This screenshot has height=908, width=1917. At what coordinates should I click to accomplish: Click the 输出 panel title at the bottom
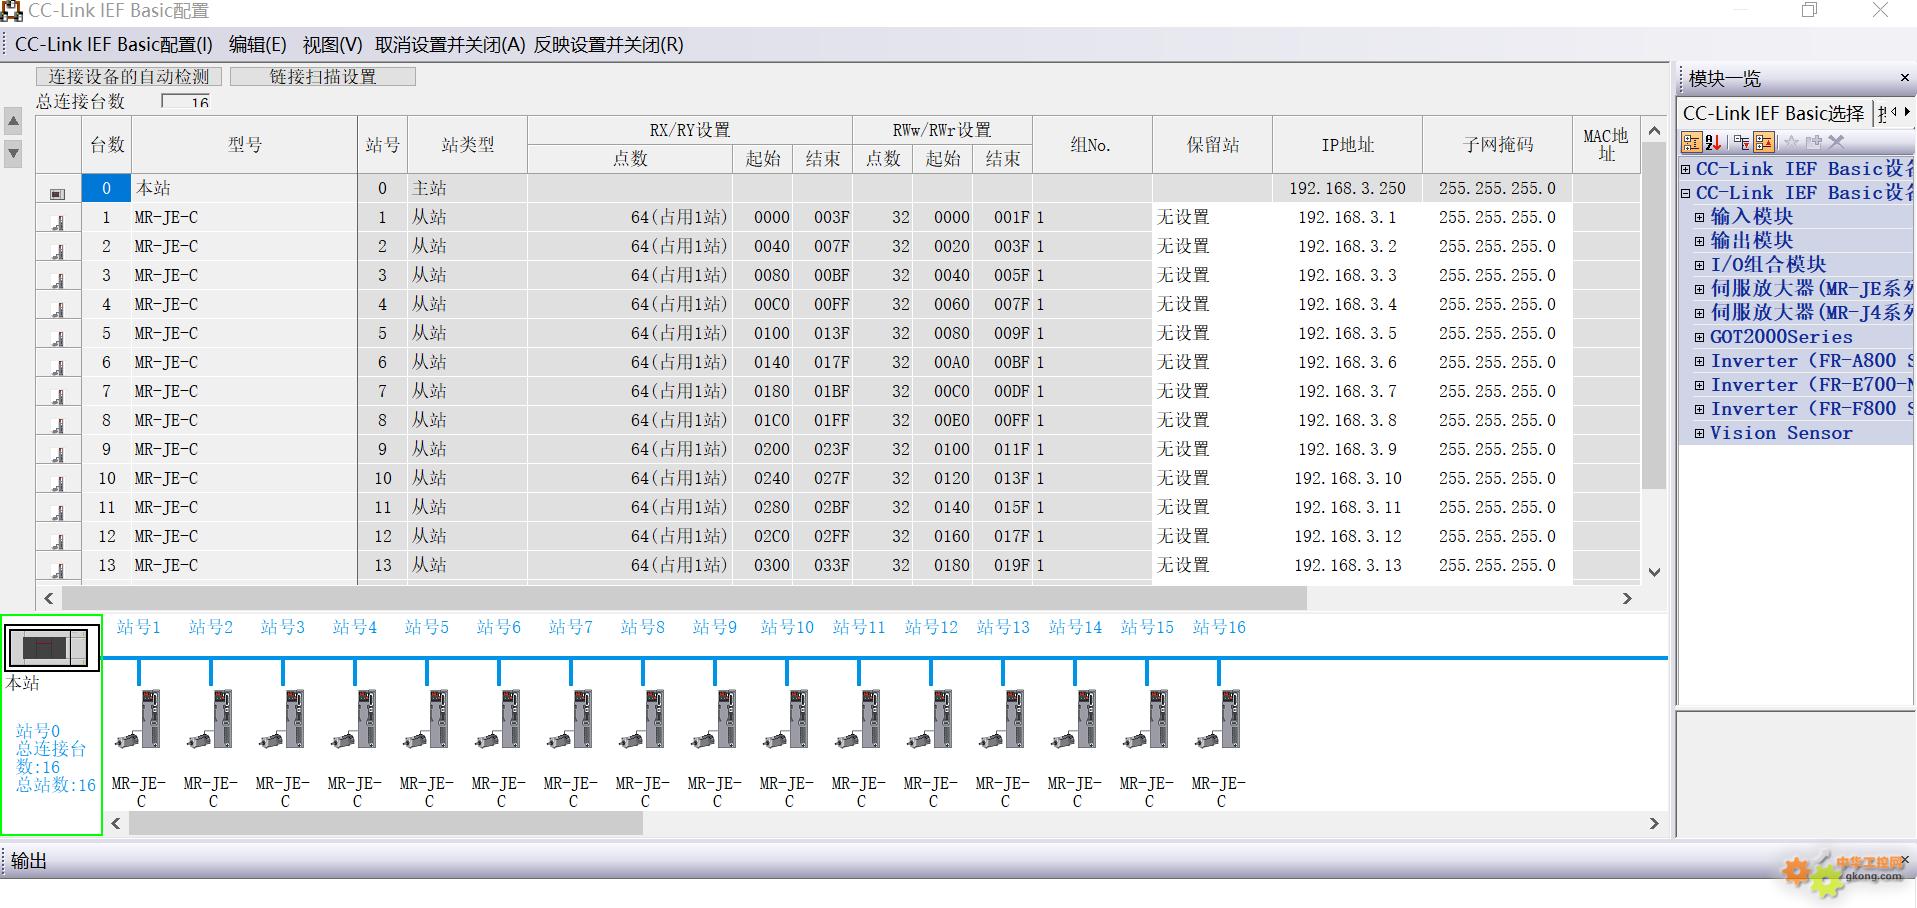[29, 861]
